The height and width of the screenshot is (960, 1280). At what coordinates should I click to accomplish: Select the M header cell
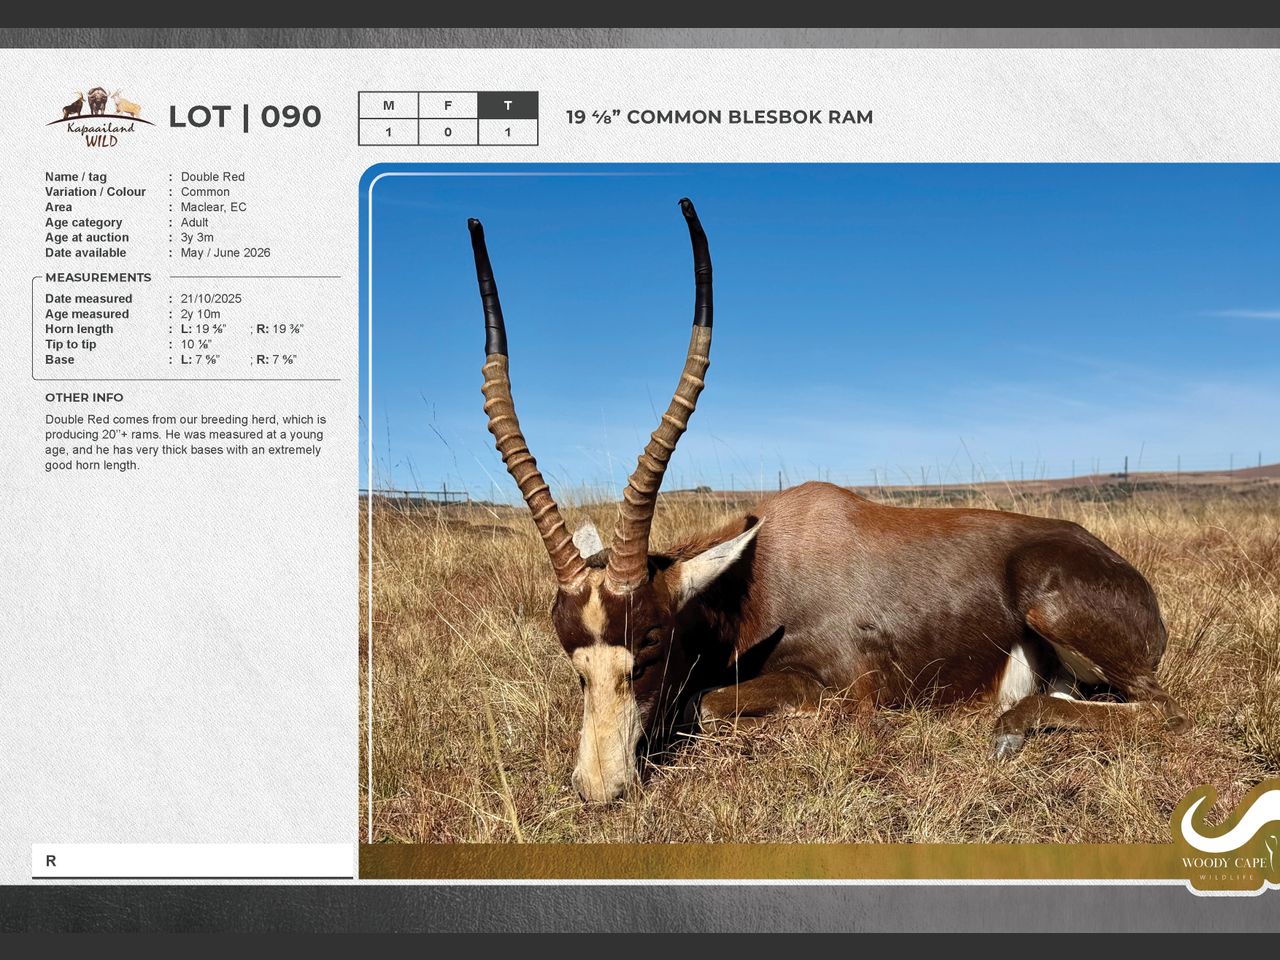pyautogui.click(x=388, y=106)
